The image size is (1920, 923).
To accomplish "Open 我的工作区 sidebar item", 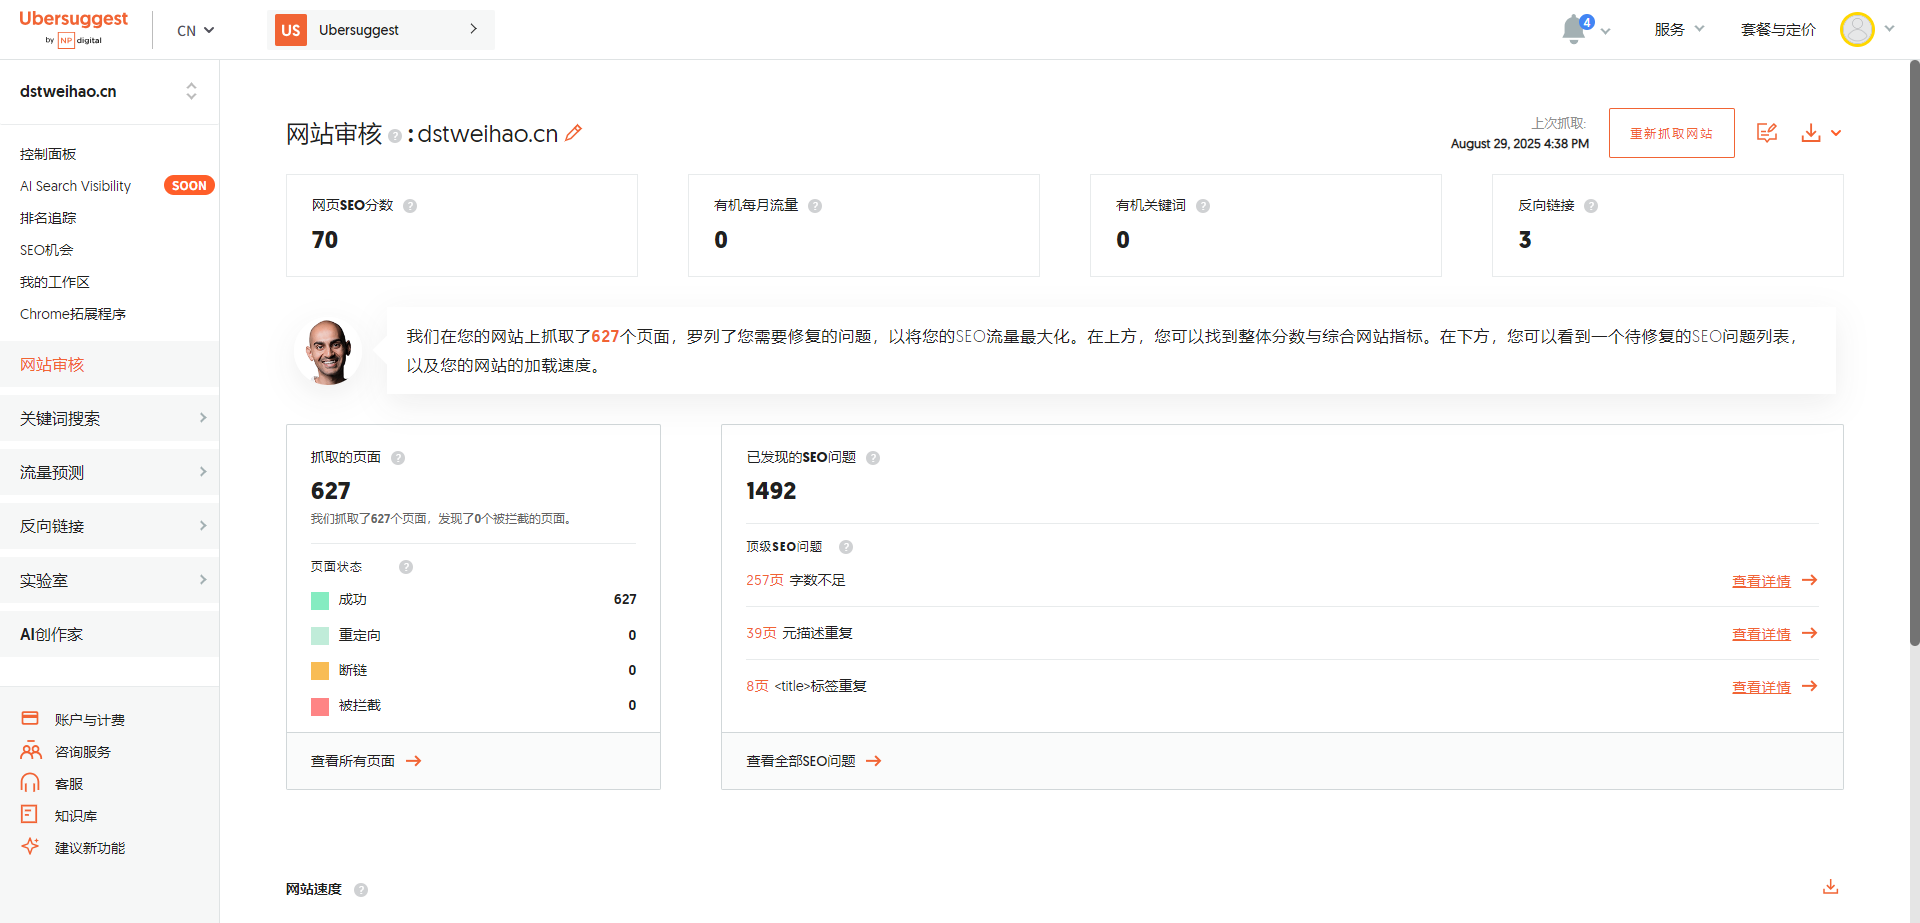I will point(55,282).
